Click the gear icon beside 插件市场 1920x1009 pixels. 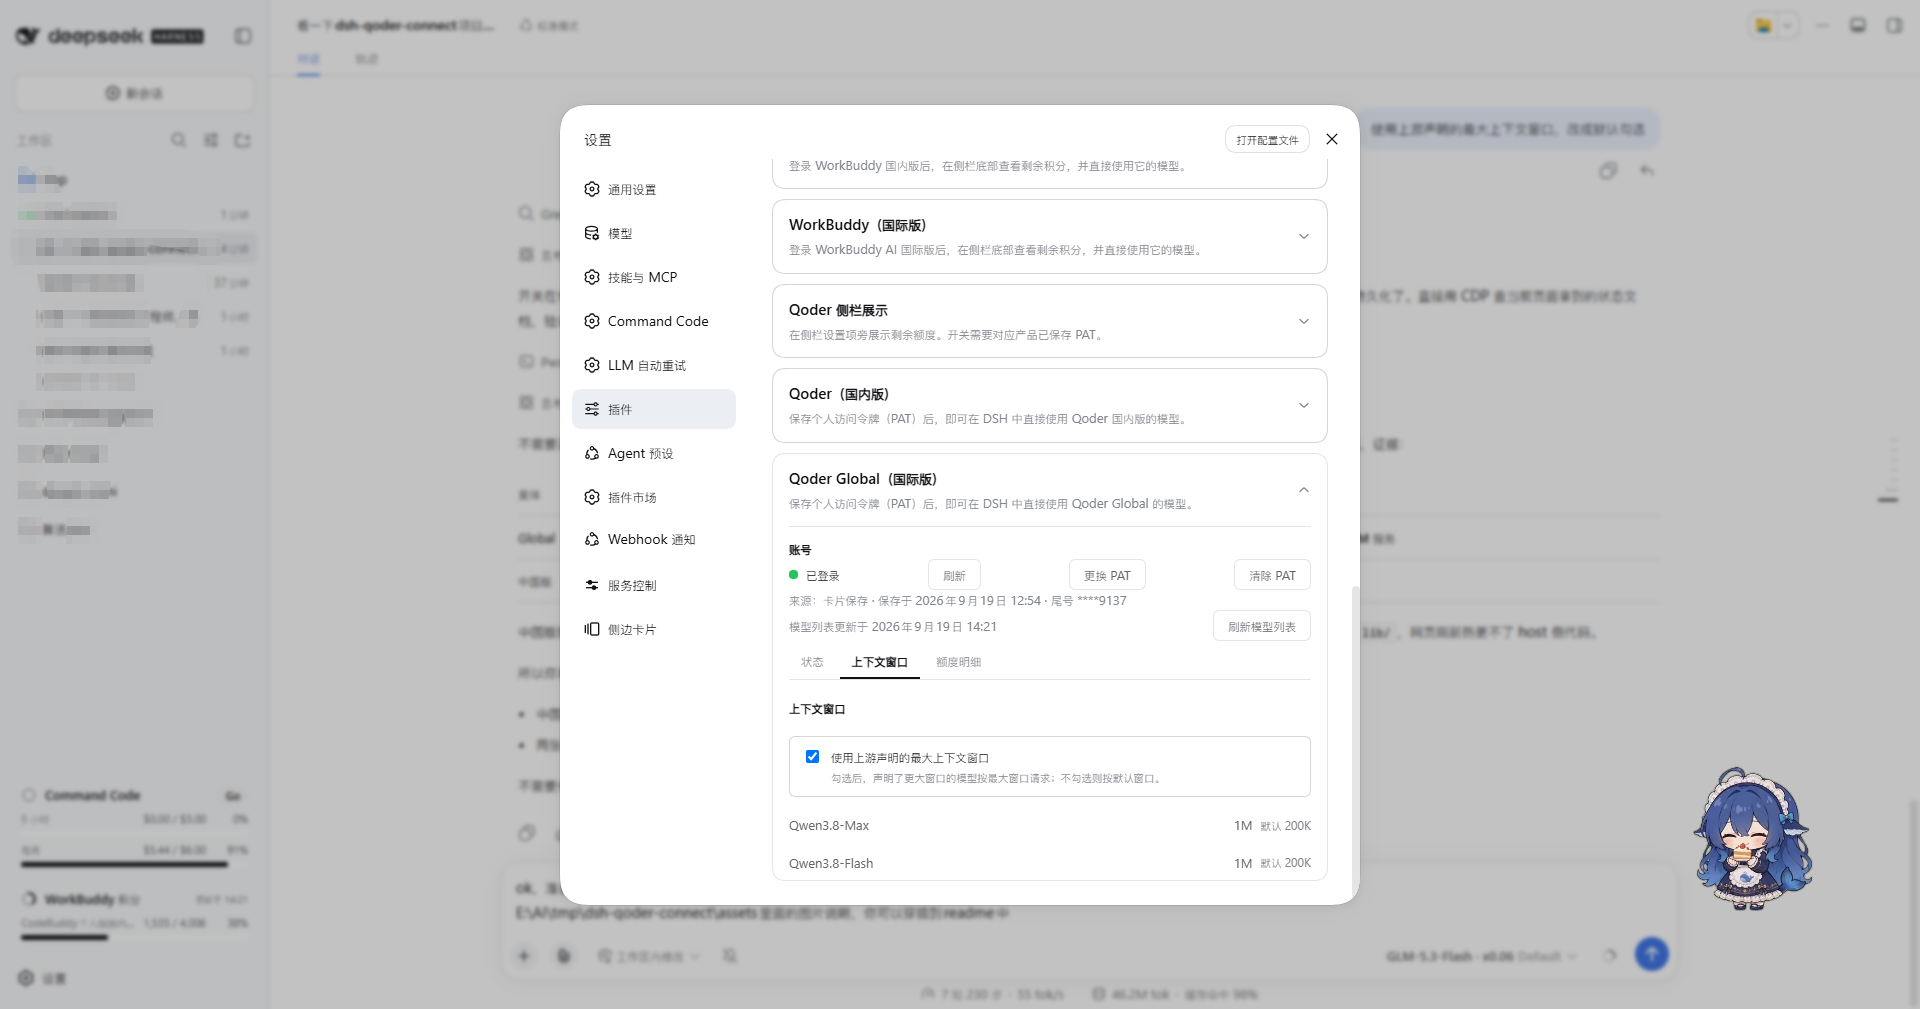pos(592,497)
